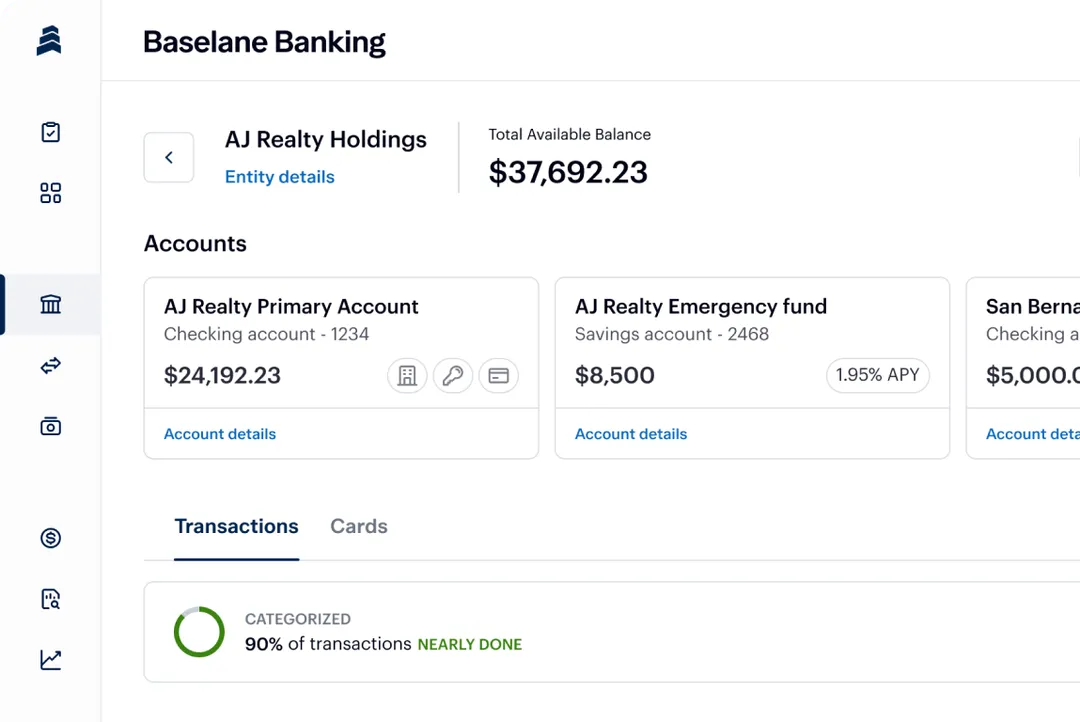
Task: Switch to the Transactions tab
Action: coord(237,527)
